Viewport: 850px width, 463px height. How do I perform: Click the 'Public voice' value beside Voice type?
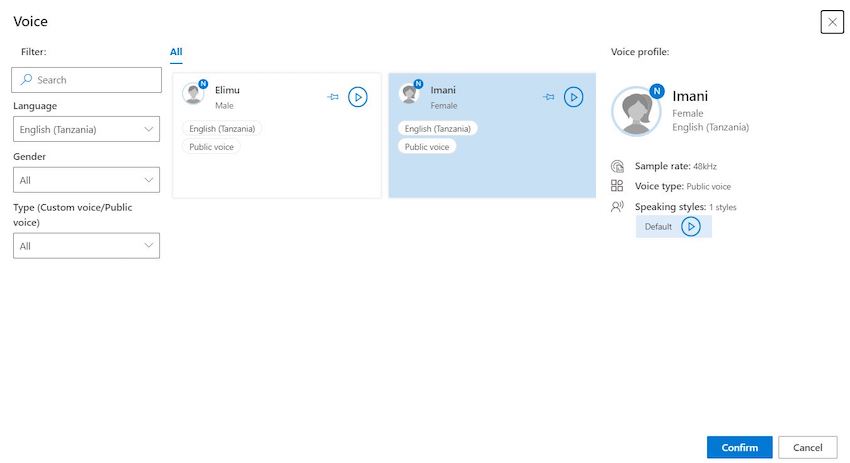[709, 187]
